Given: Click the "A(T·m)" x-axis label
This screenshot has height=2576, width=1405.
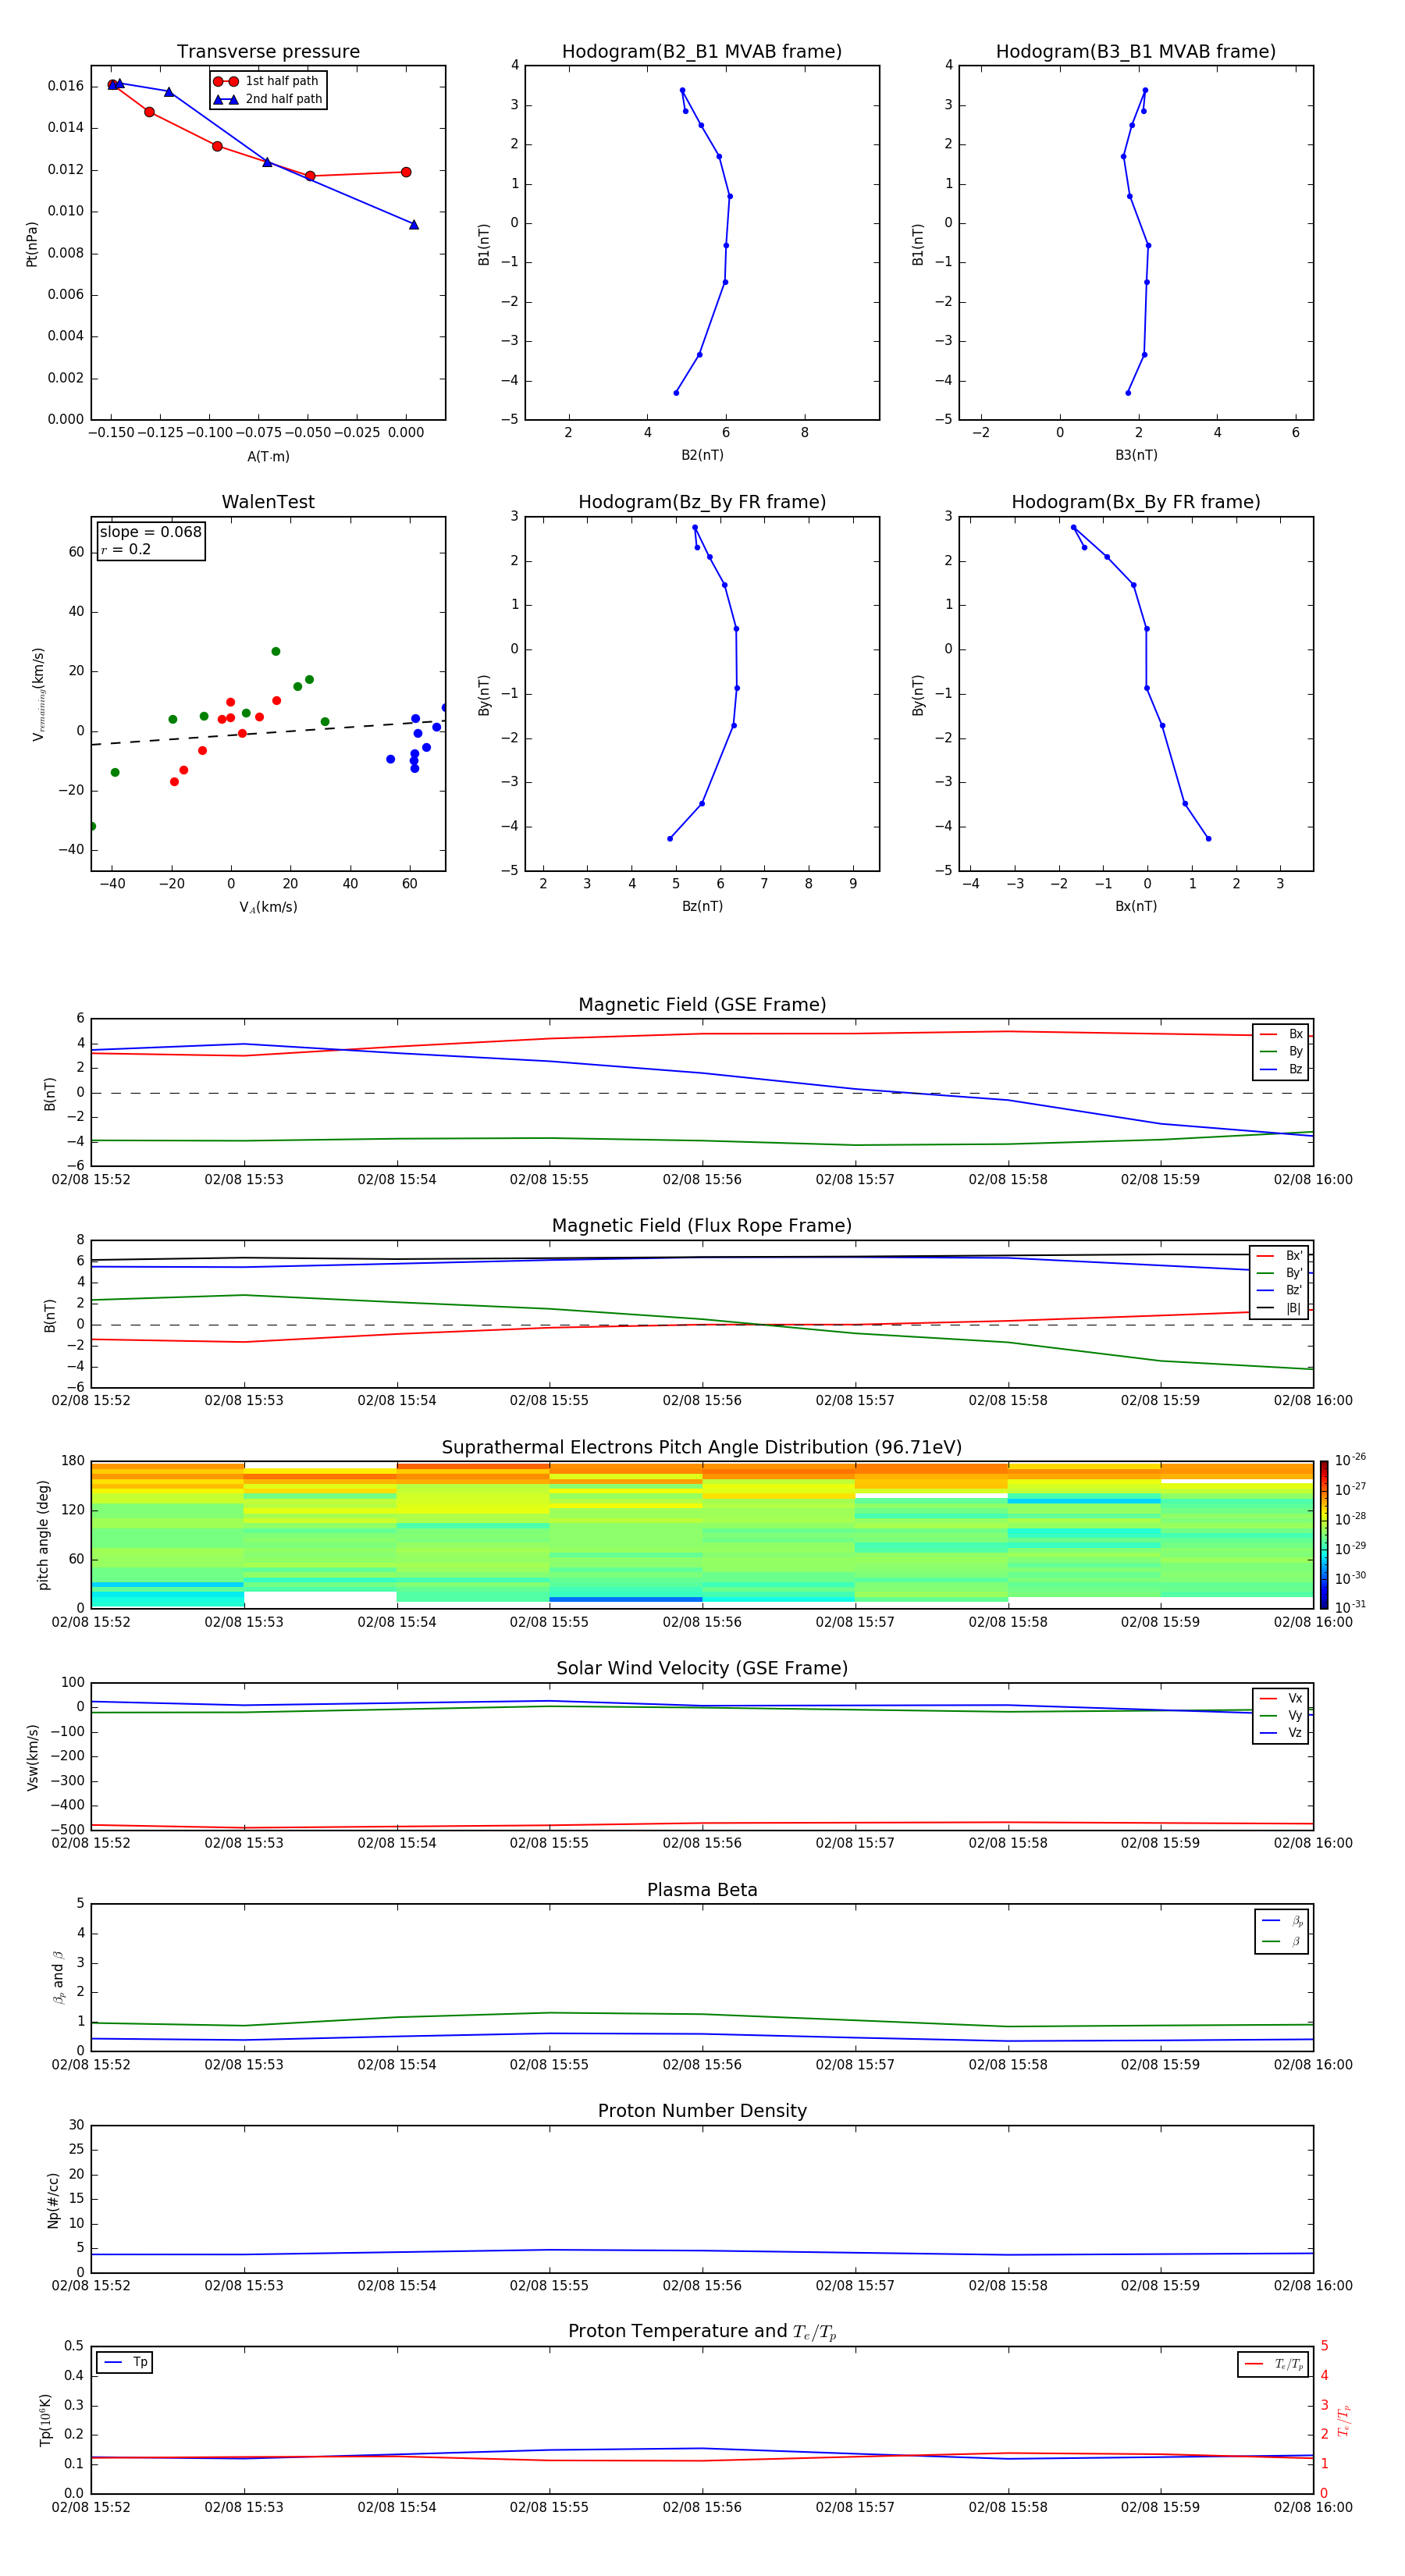Looking at the screenshot, I should pos(268,457).
